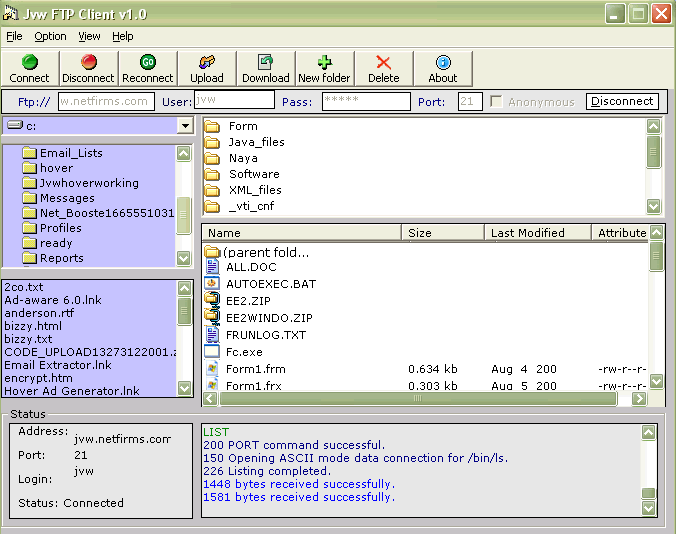Image resolution: width=676 pixels, height=534 pixels.
Task: Click the About info icon
Action: tap(443, 62)
